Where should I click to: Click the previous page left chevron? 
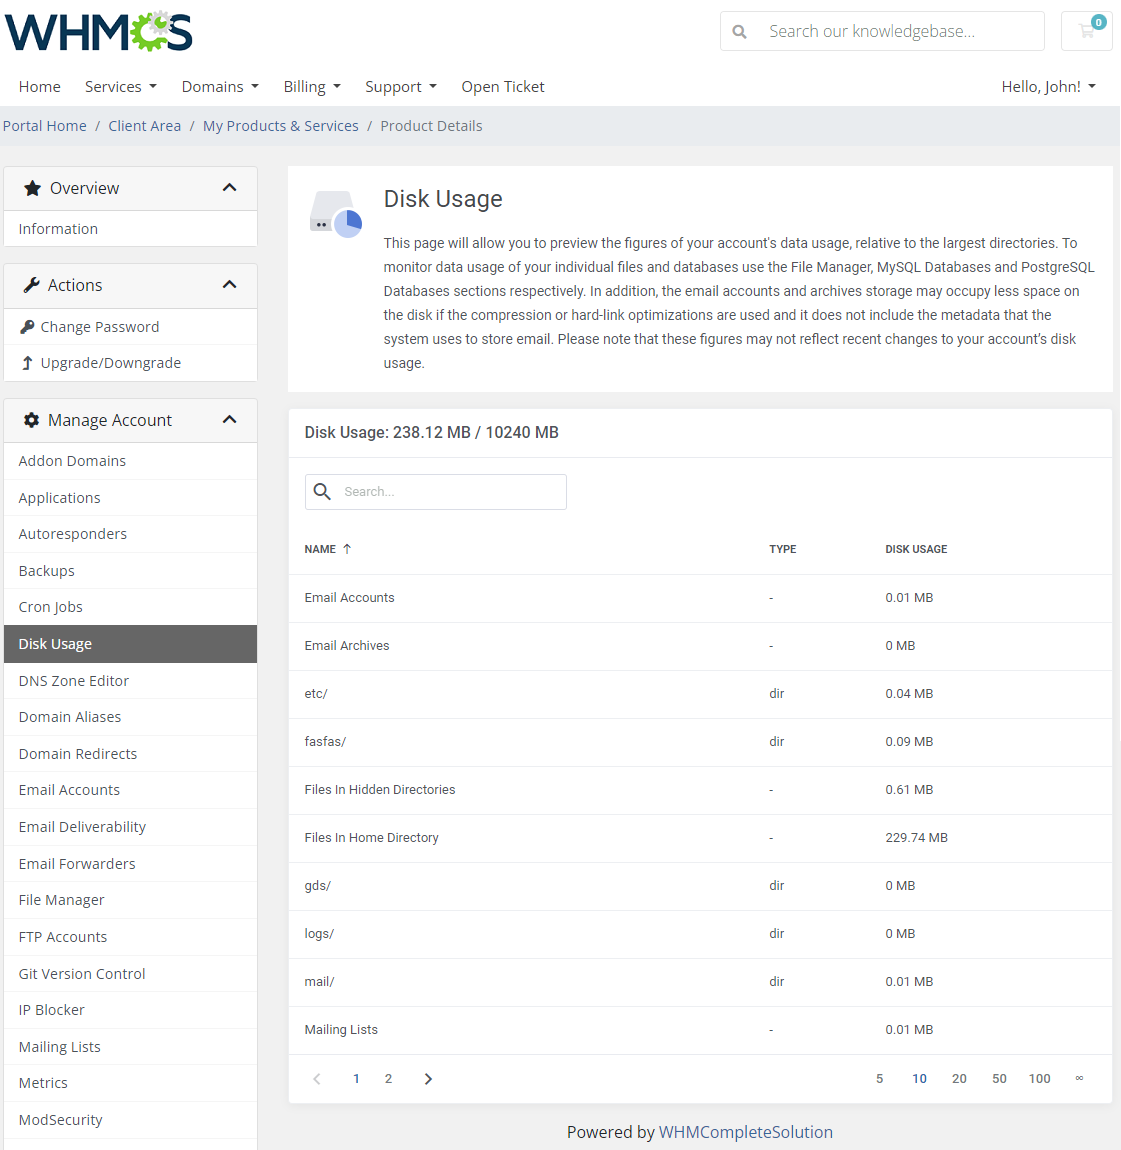point(317,1079)
